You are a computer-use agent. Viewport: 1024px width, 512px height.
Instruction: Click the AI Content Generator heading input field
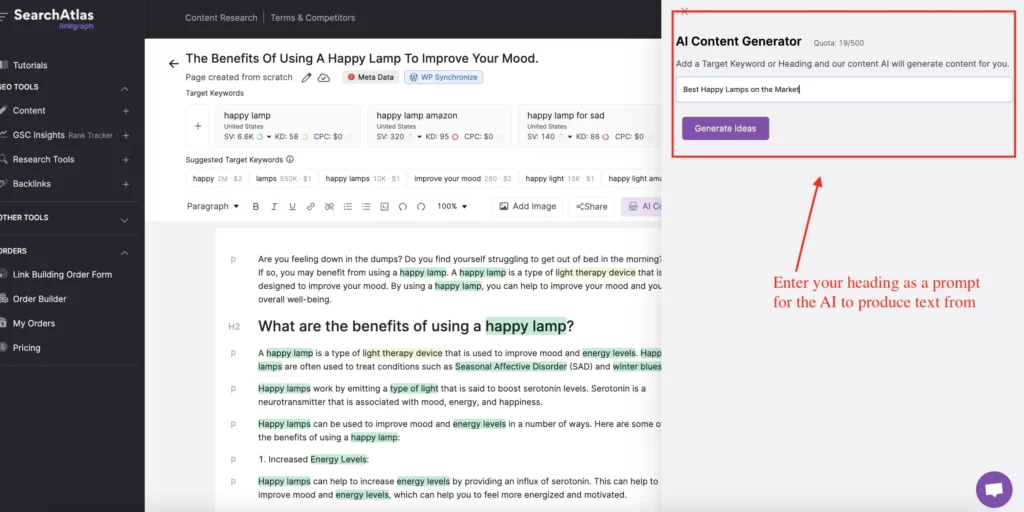(x=843, y=89)
